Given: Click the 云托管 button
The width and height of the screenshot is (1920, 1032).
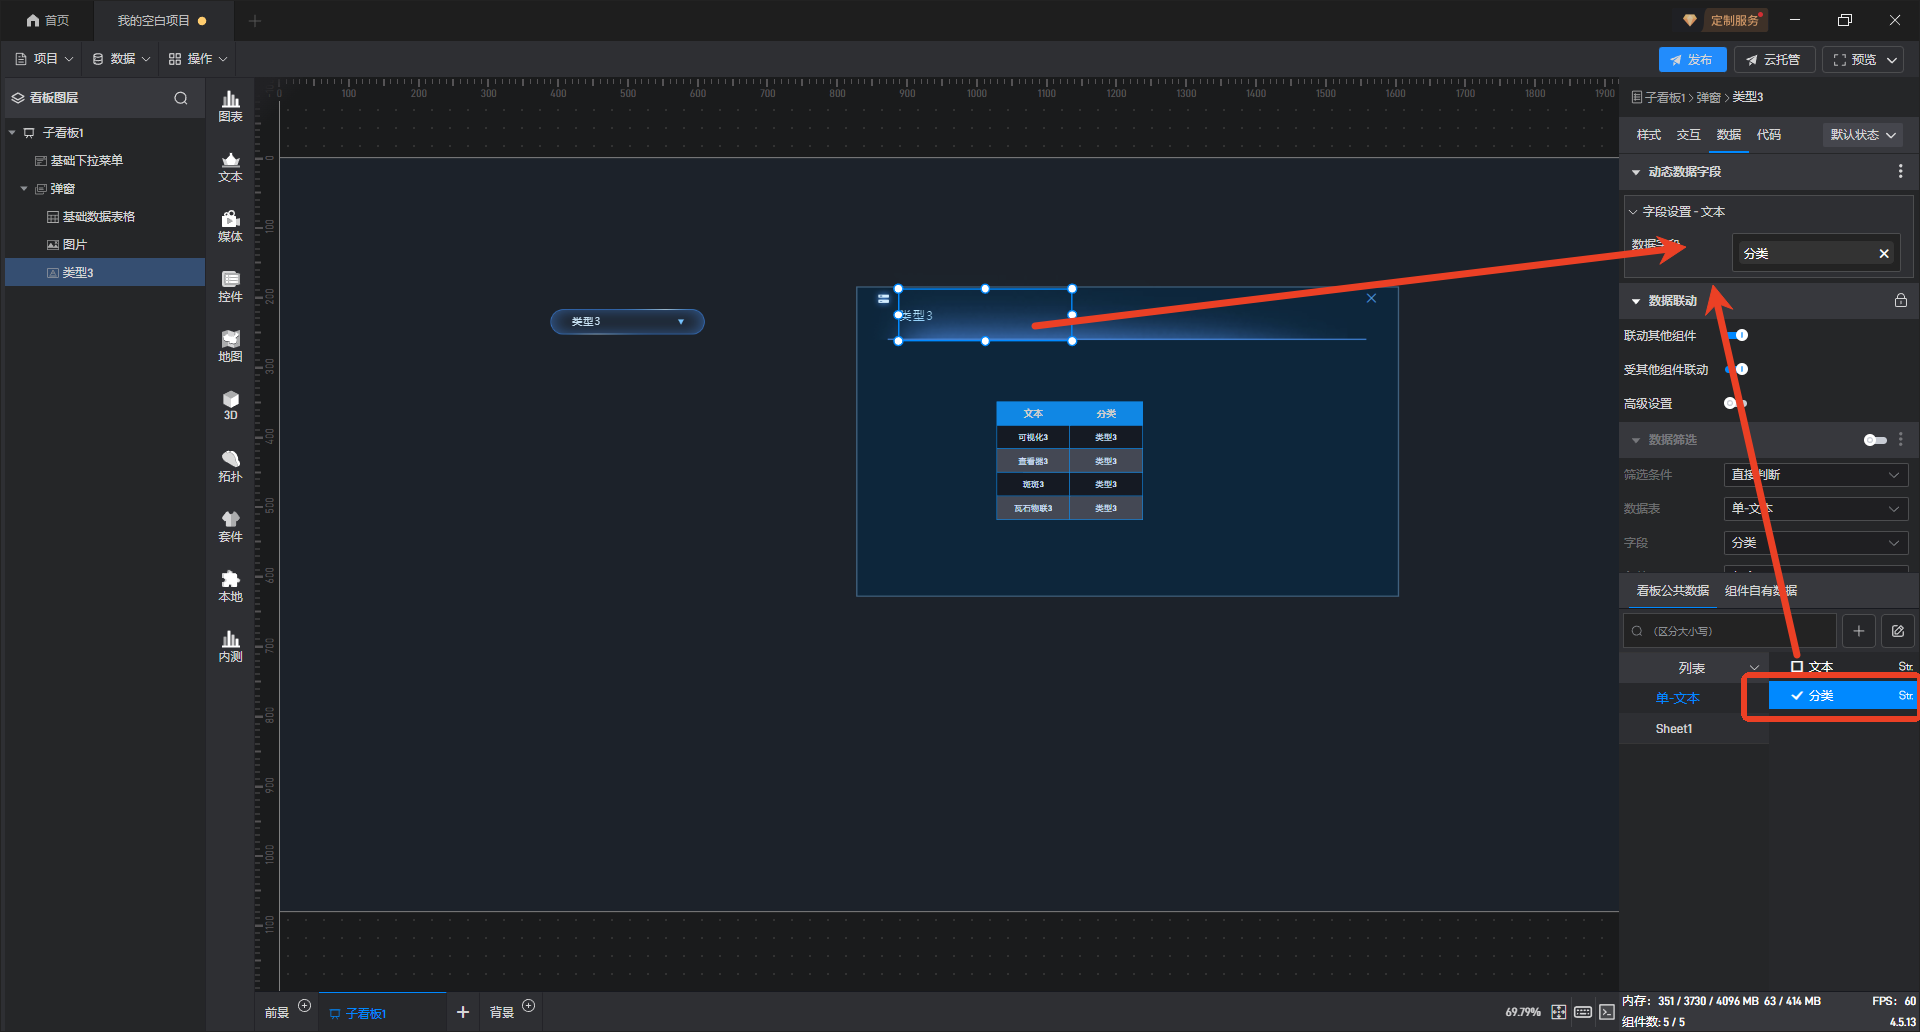Looking at the screenshot, I should [x=1773, y=60].
